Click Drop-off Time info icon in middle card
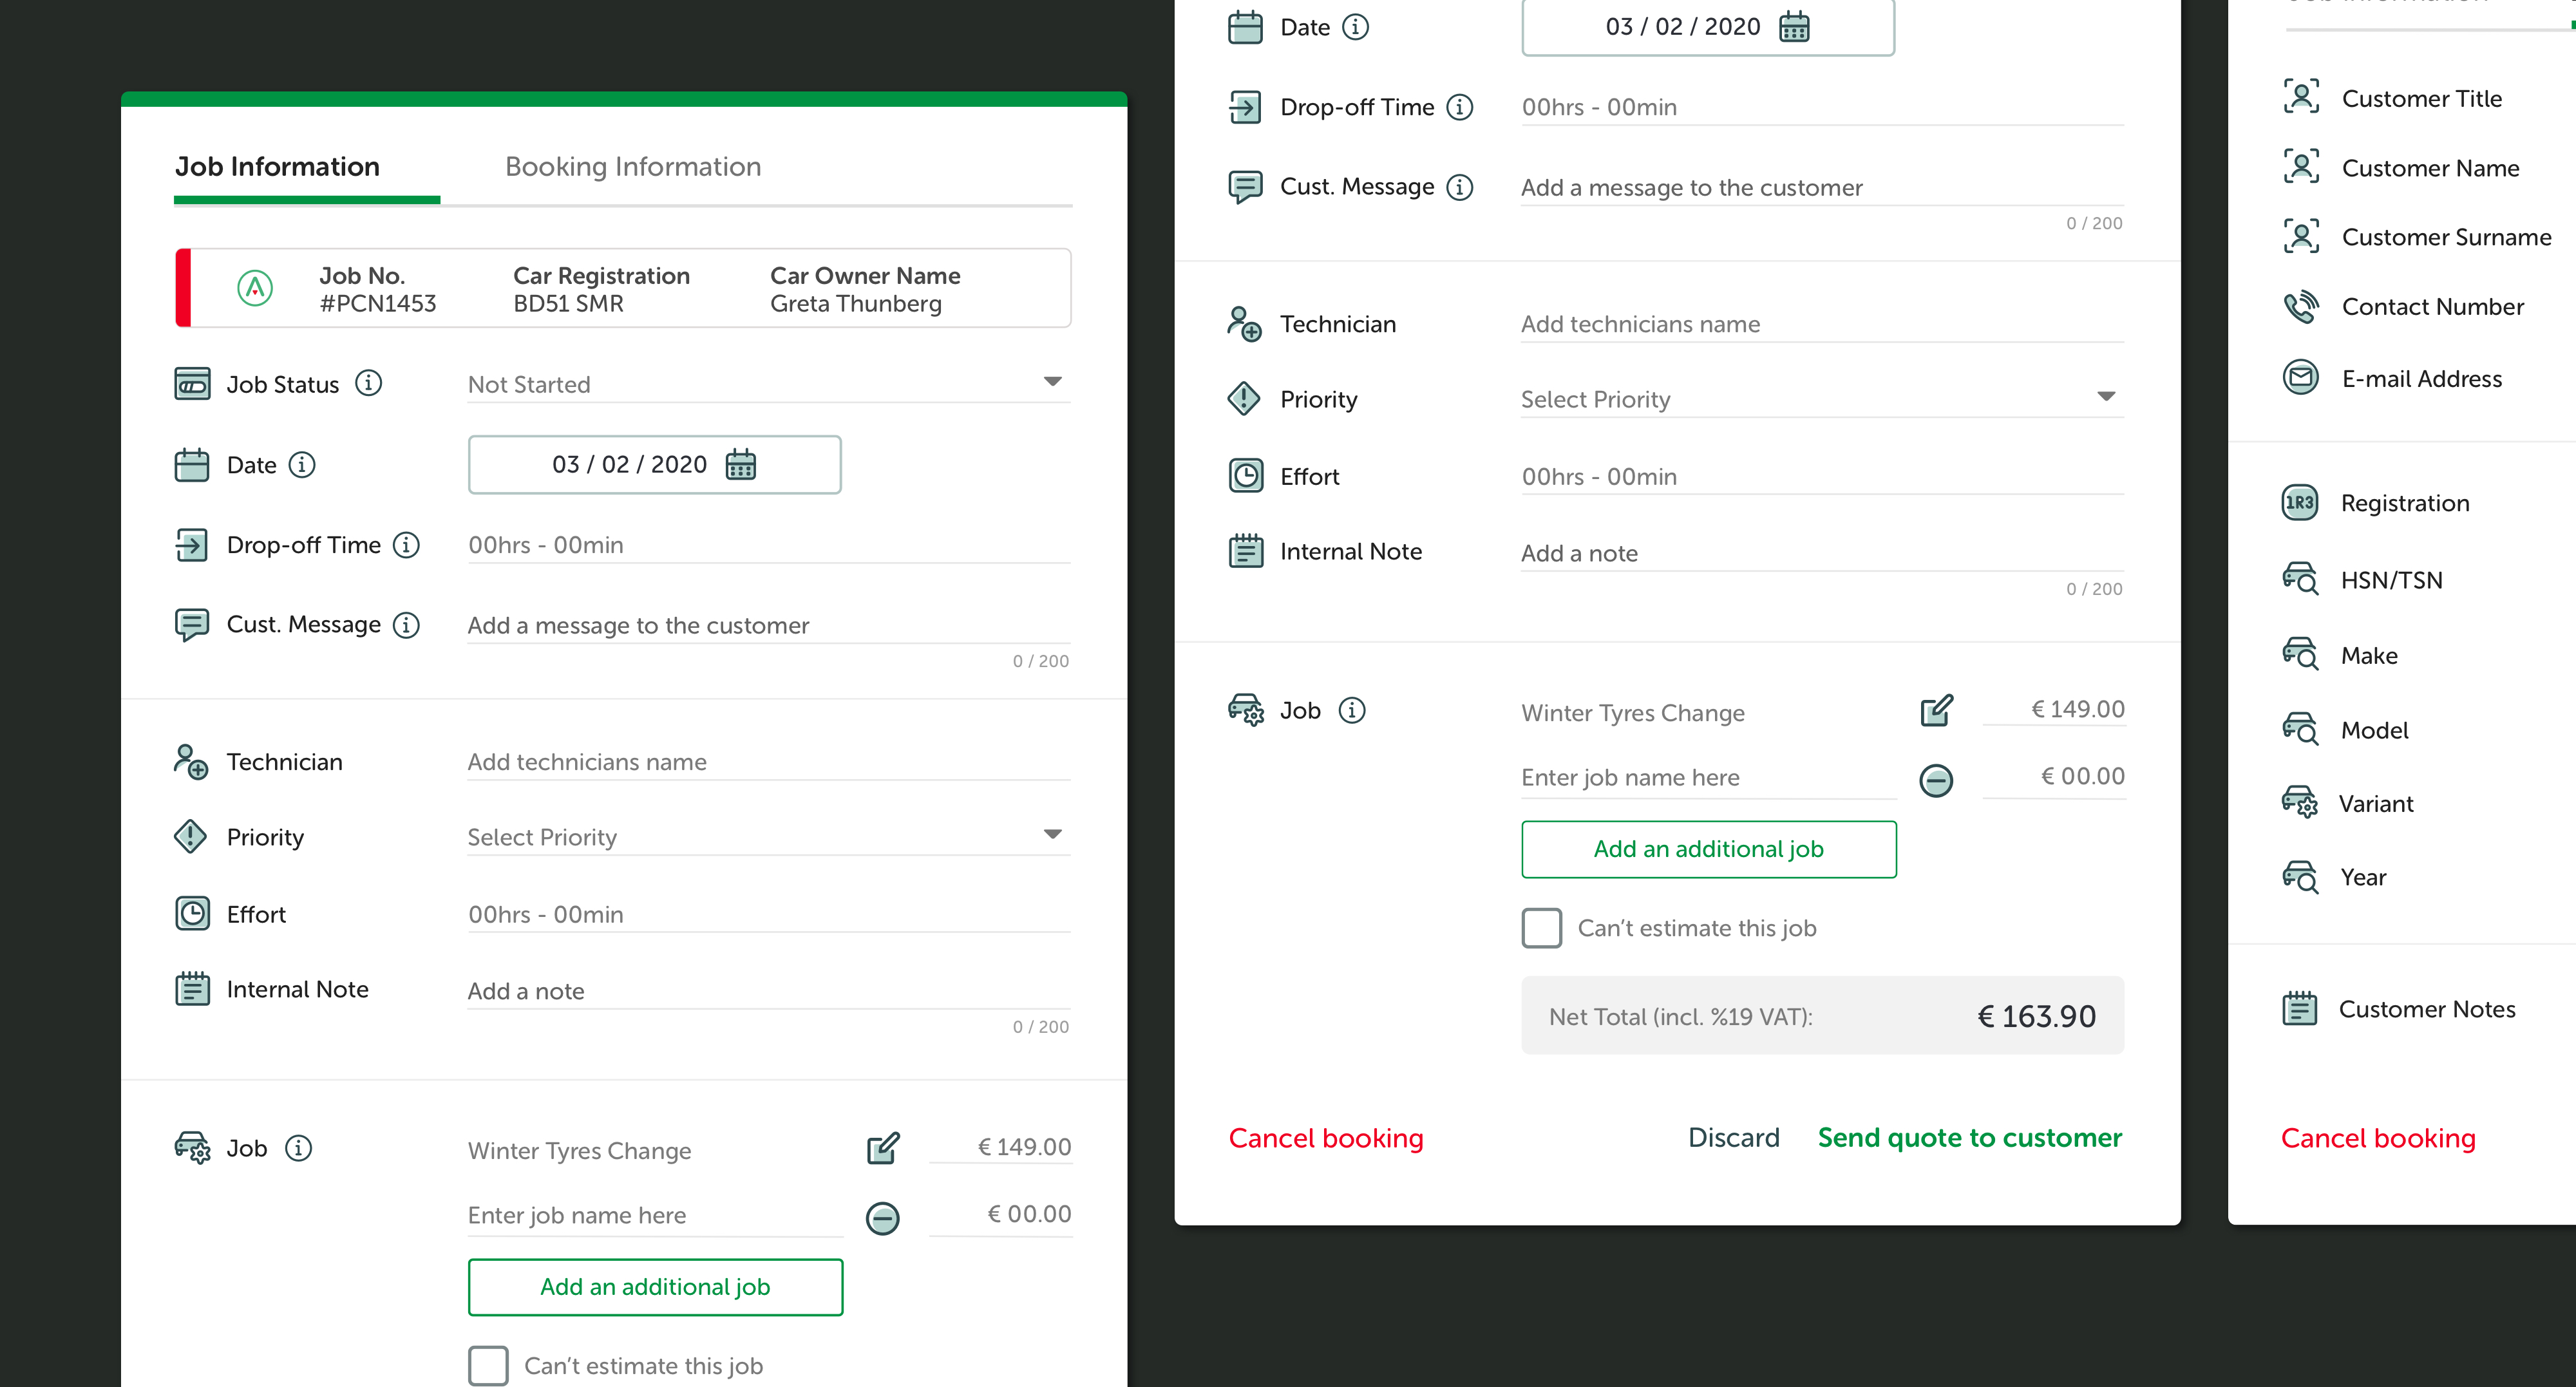 point(1460,106)
